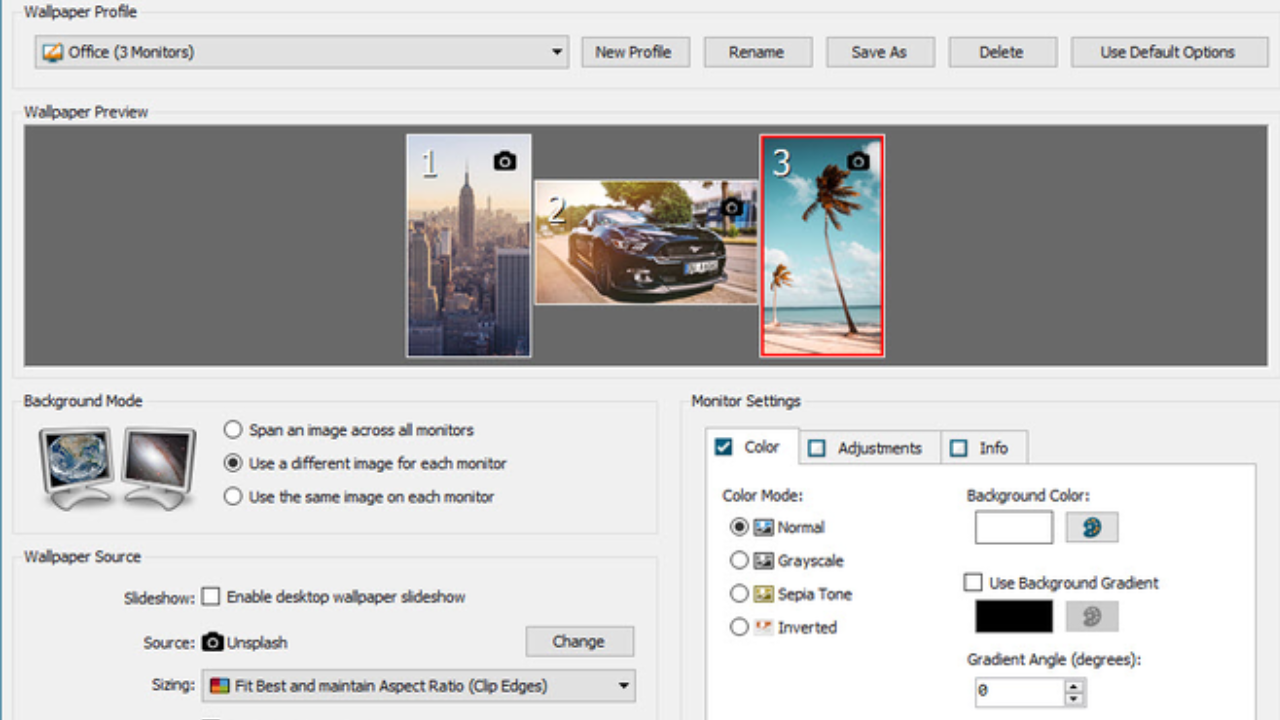Click the Change source button
The width and height of the screenshot is (1280, 720).
pyautogui.click(x=579, y=642)
